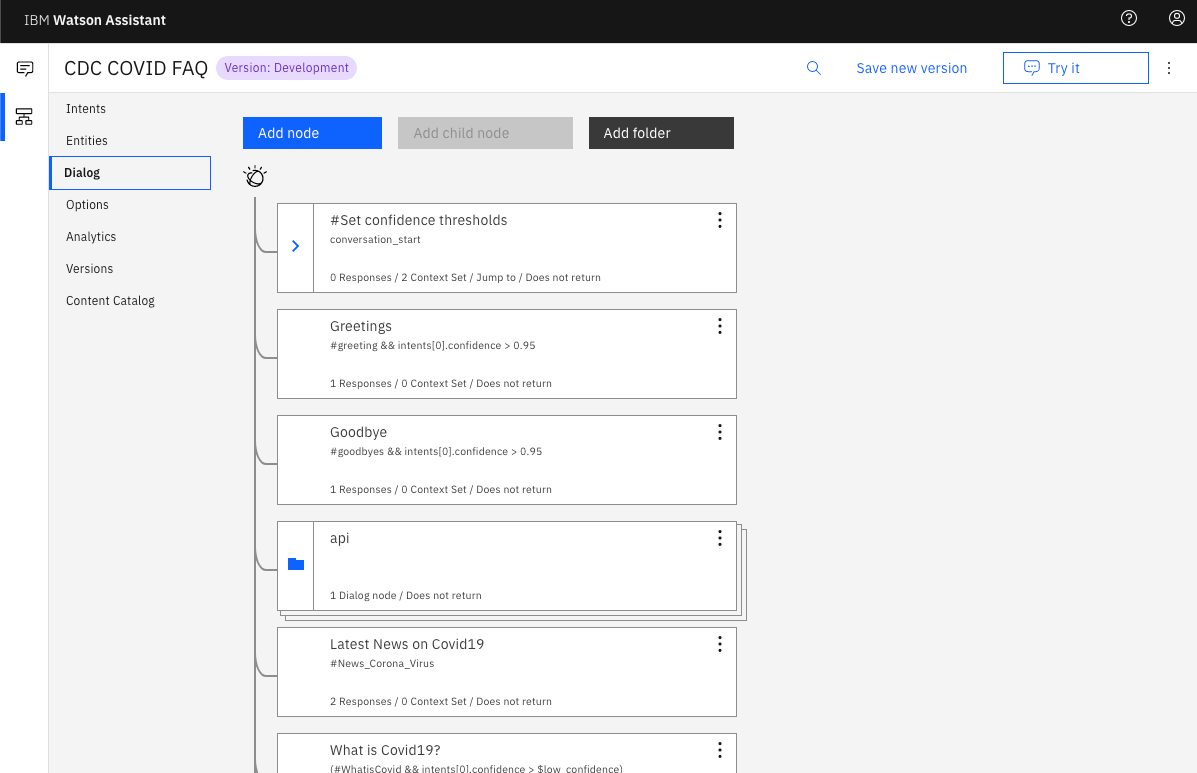Click the Add child node button
The height and width of the screenshot is (773, 1197).
[x=486, y=133]
